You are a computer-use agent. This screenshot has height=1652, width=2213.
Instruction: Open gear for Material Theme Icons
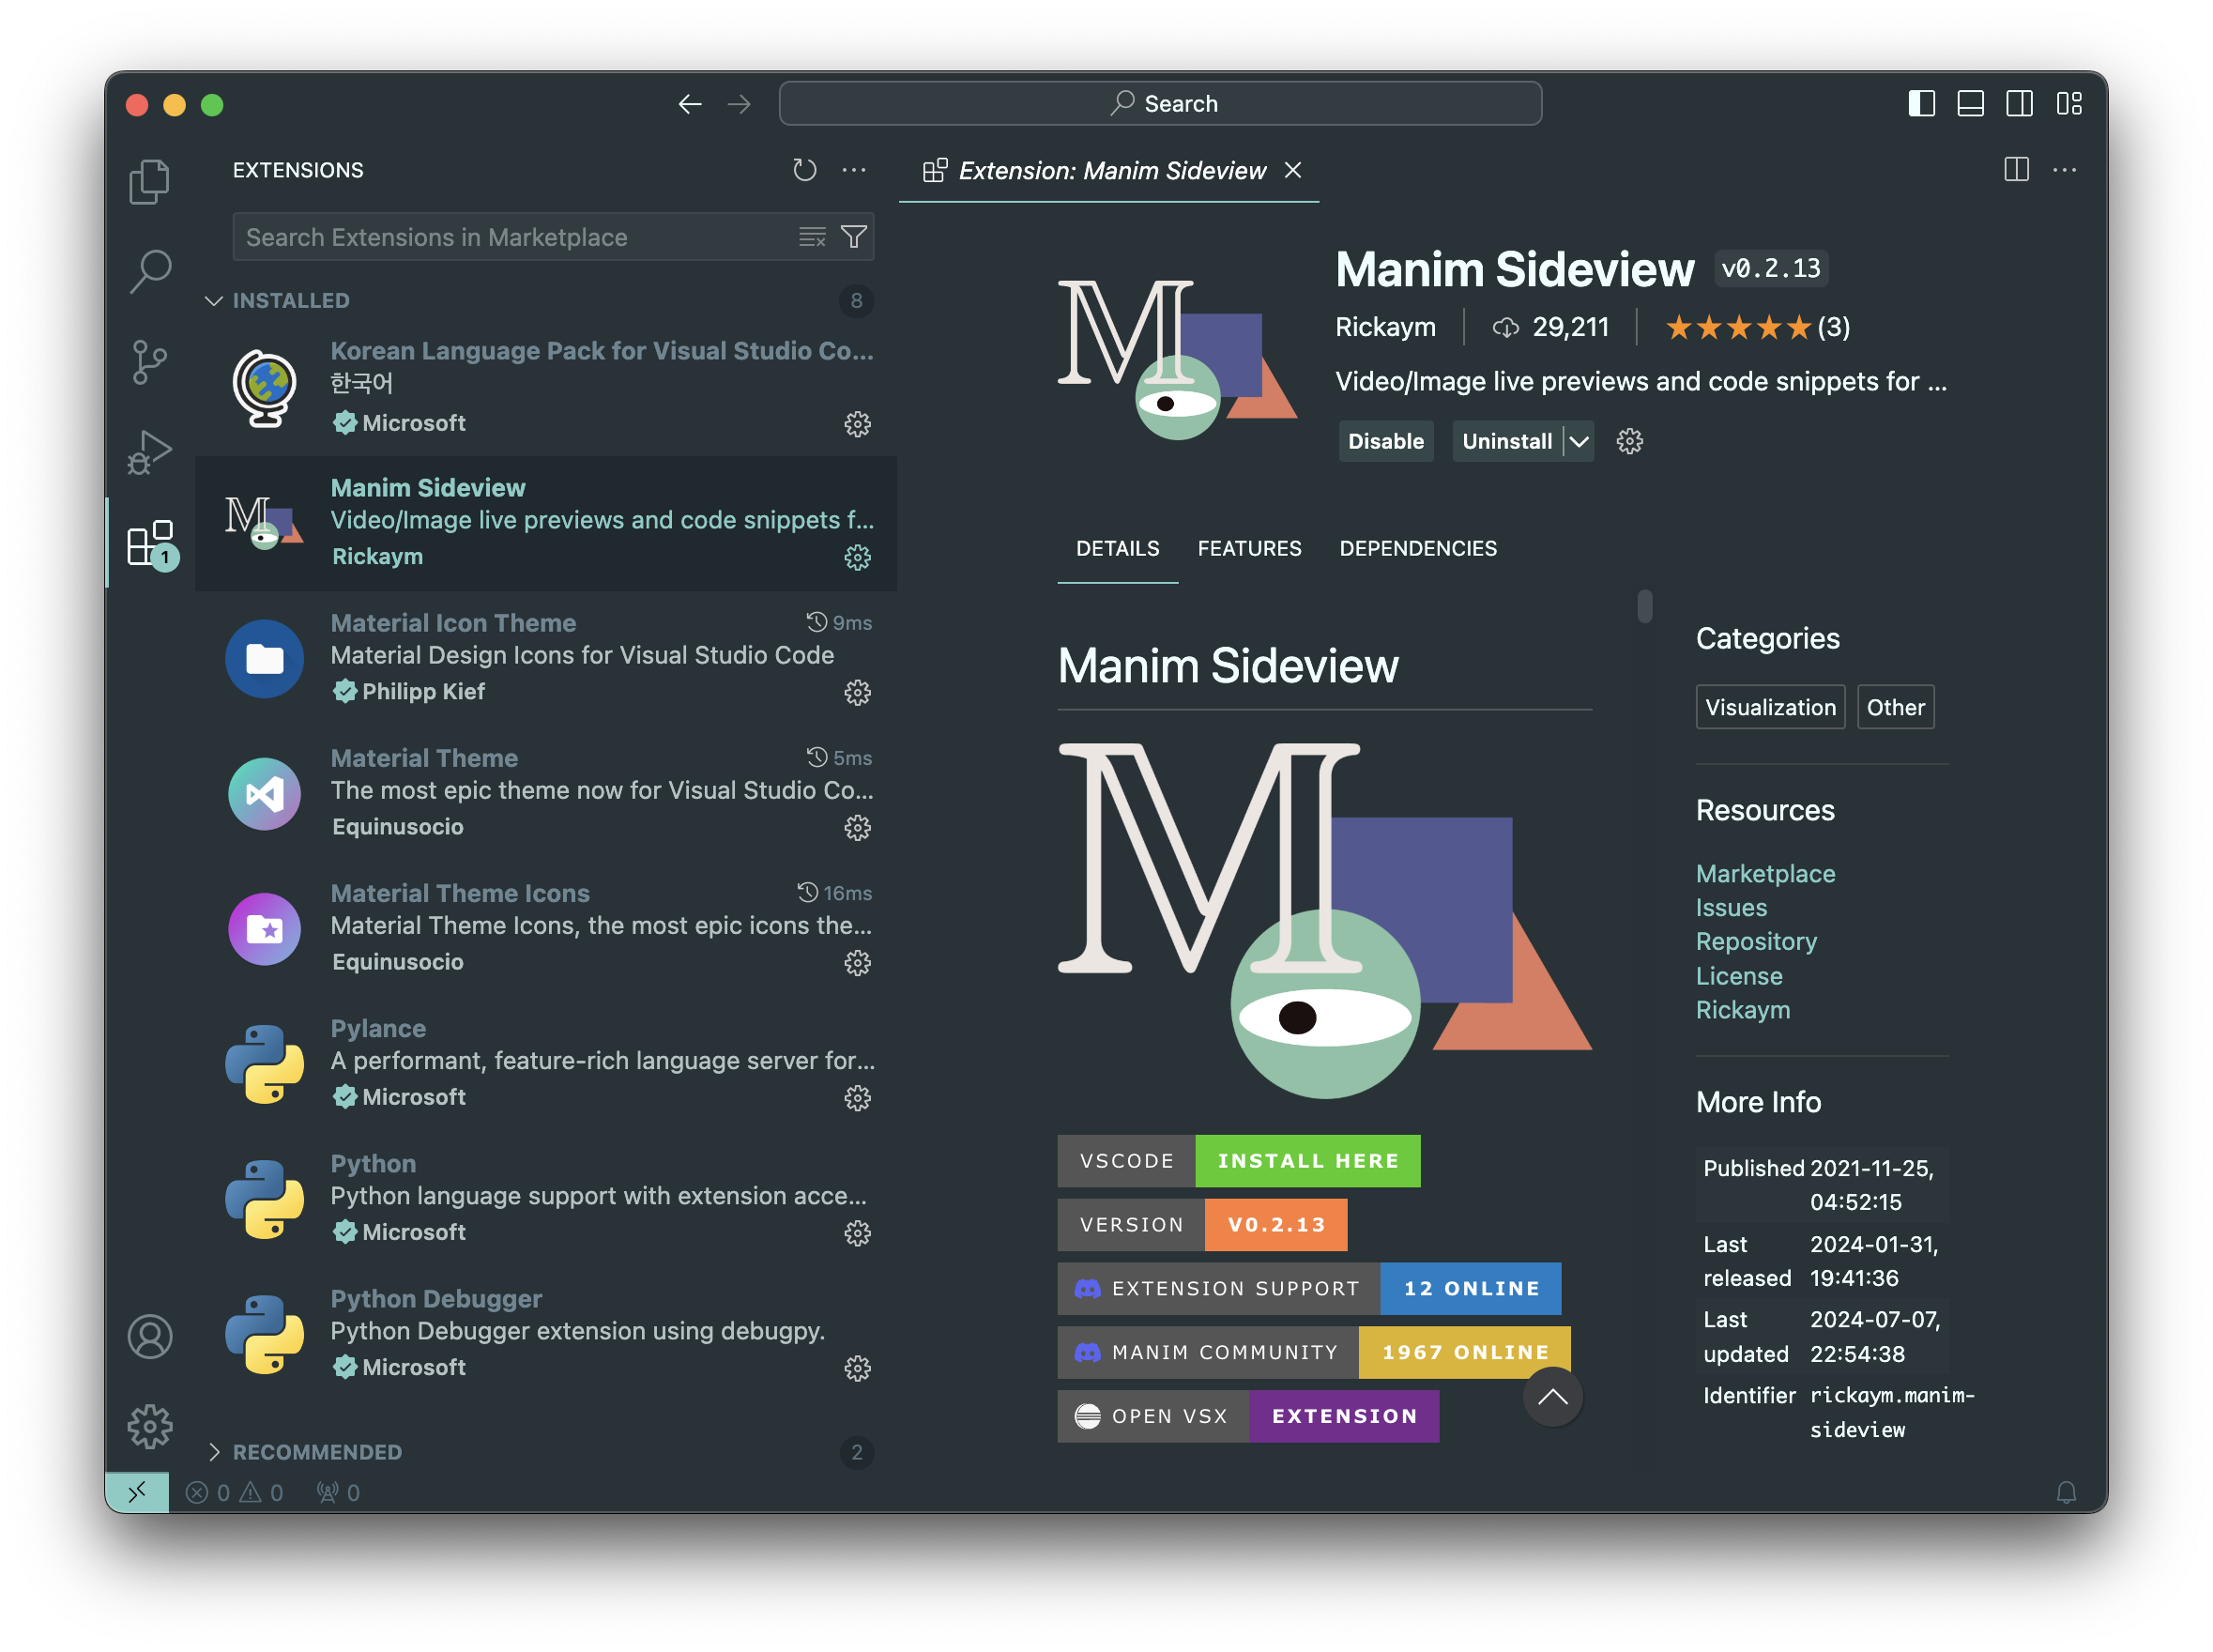click(857, 962)
